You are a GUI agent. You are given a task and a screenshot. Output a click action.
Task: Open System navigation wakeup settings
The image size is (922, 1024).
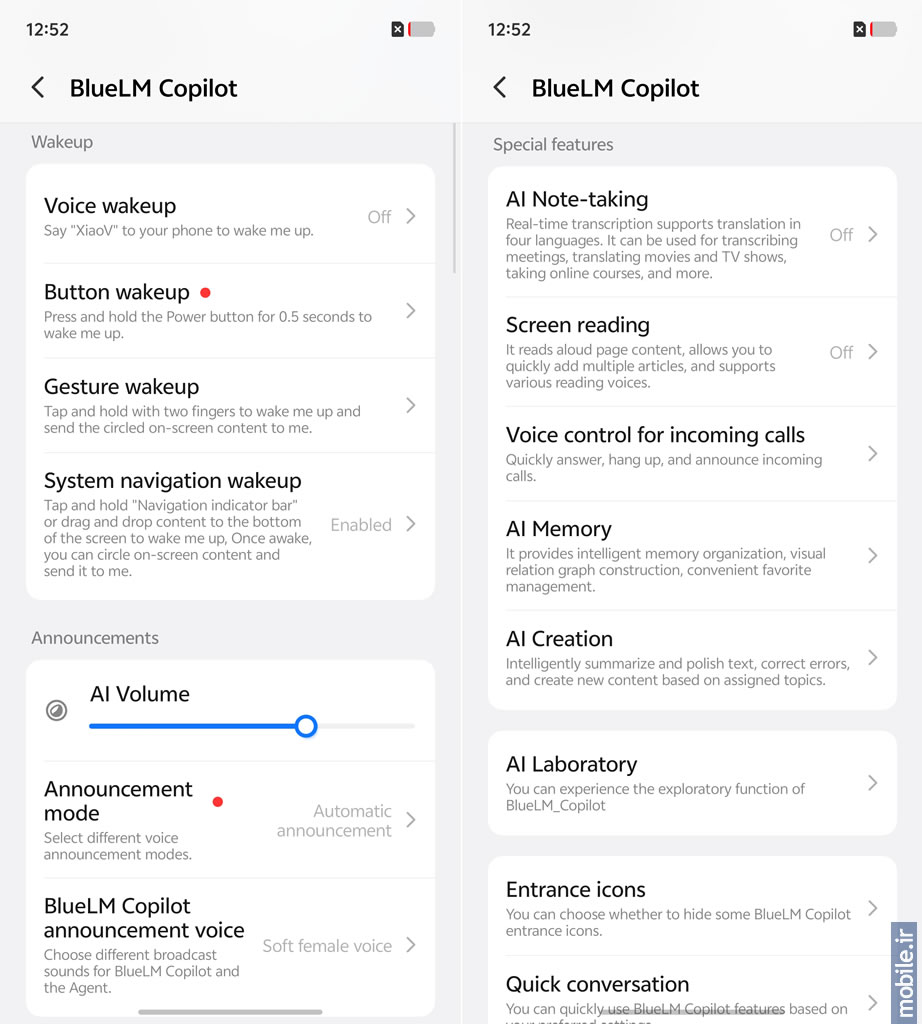click(x=230, y=524)
